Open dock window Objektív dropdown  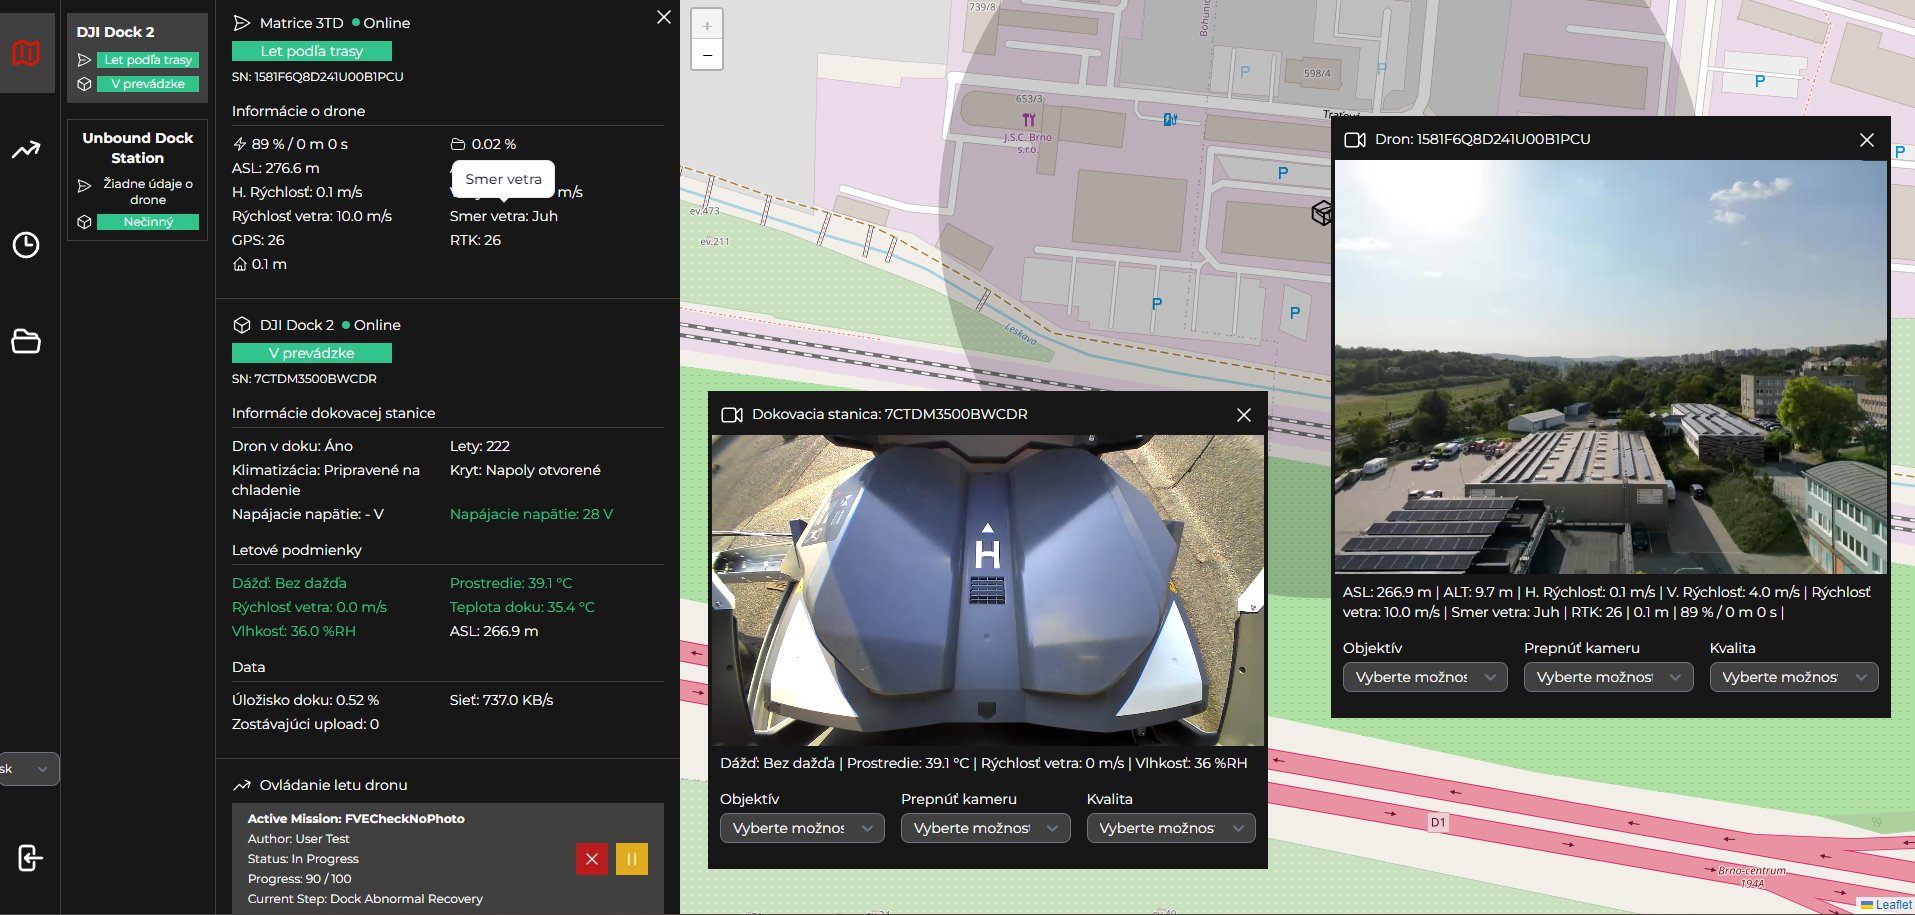click(802, 828)
